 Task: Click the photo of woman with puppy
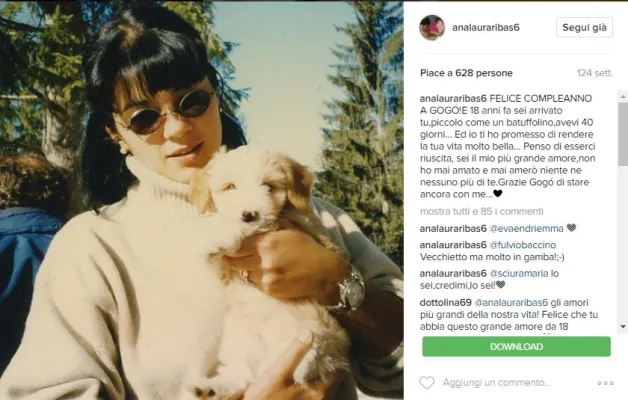(201, 200)
